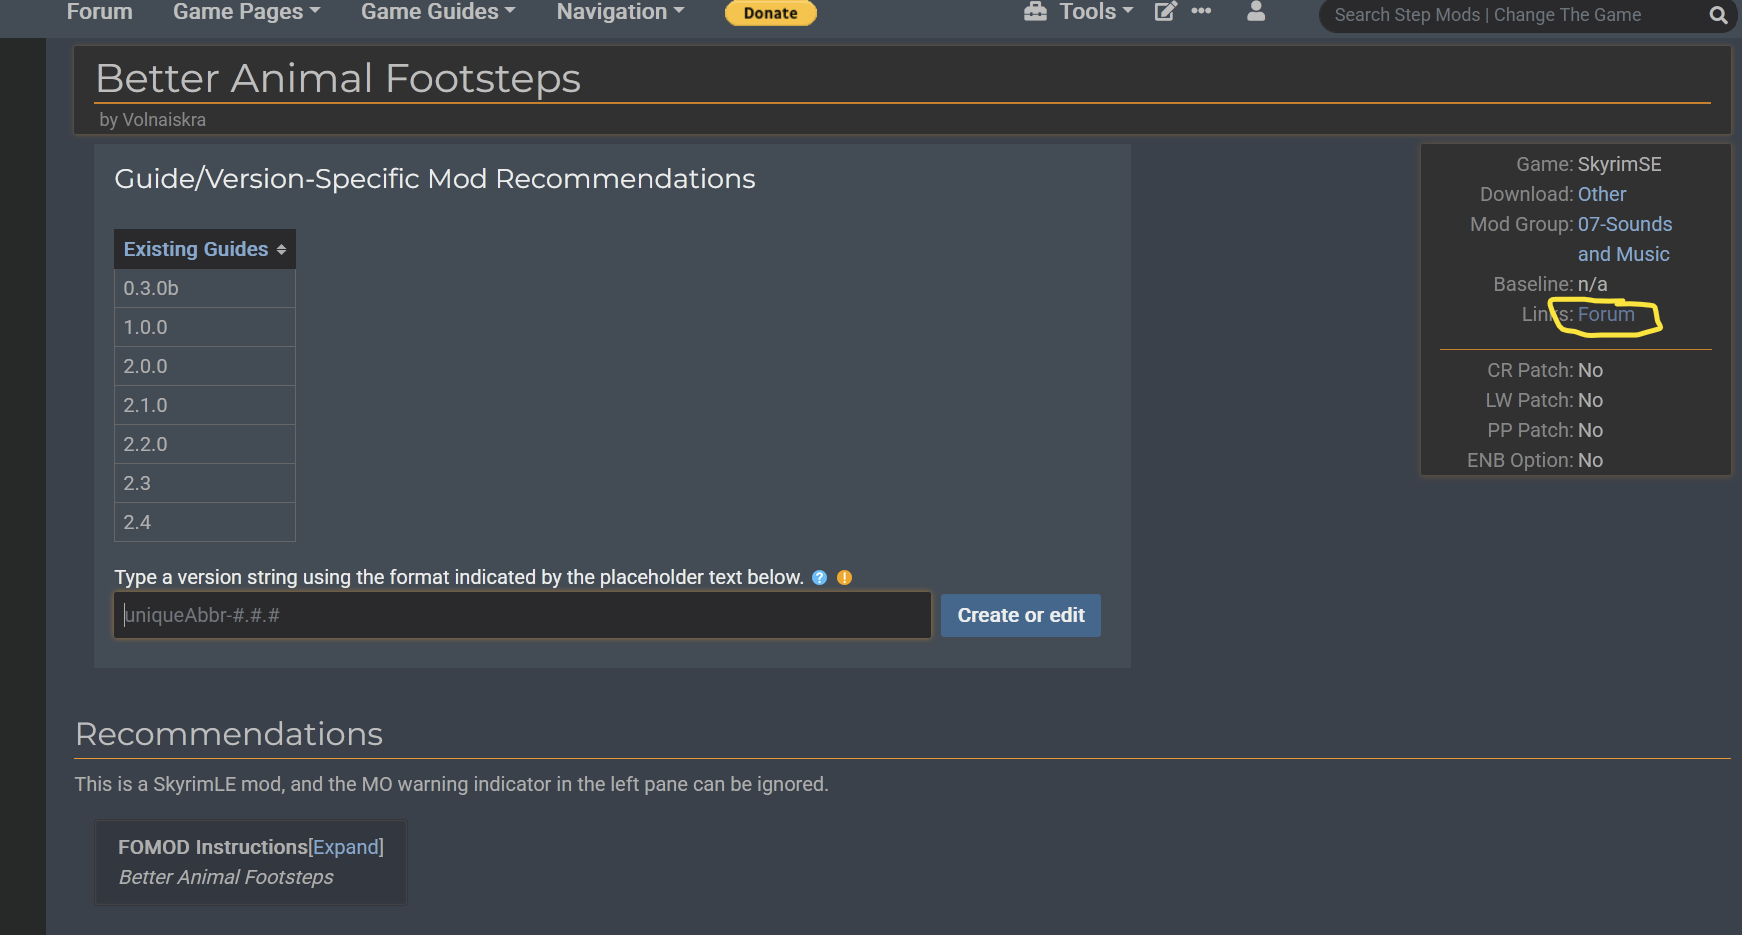Image resolution: width=1742 pixels, height=935 pixels.
Task: Click the search magnifier icon
Action: point(1718,15)
